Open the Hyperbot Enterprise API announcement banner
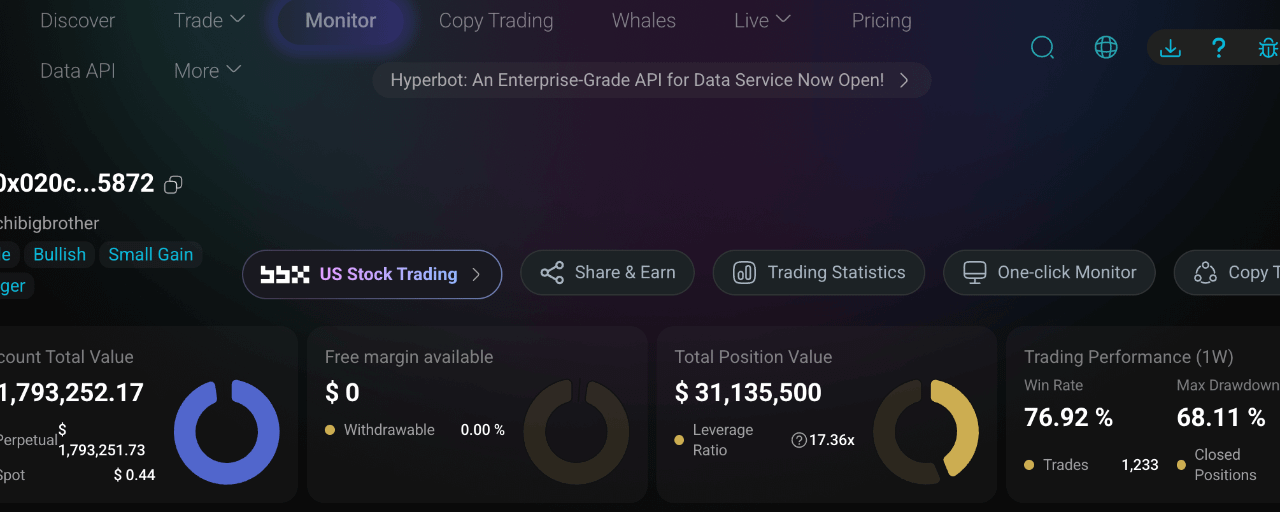The image size is (1280, 512). (x=651, y=80)
